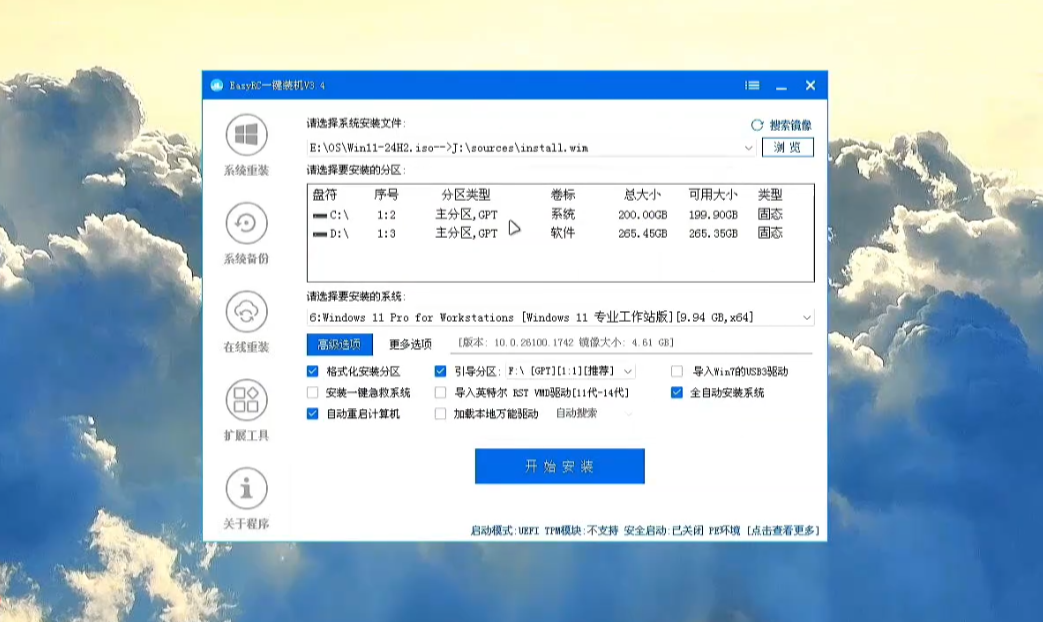1043x622 pixels.
Task: Toggle 自动重启计算机 checkbox
Action: tap(313, 414)
